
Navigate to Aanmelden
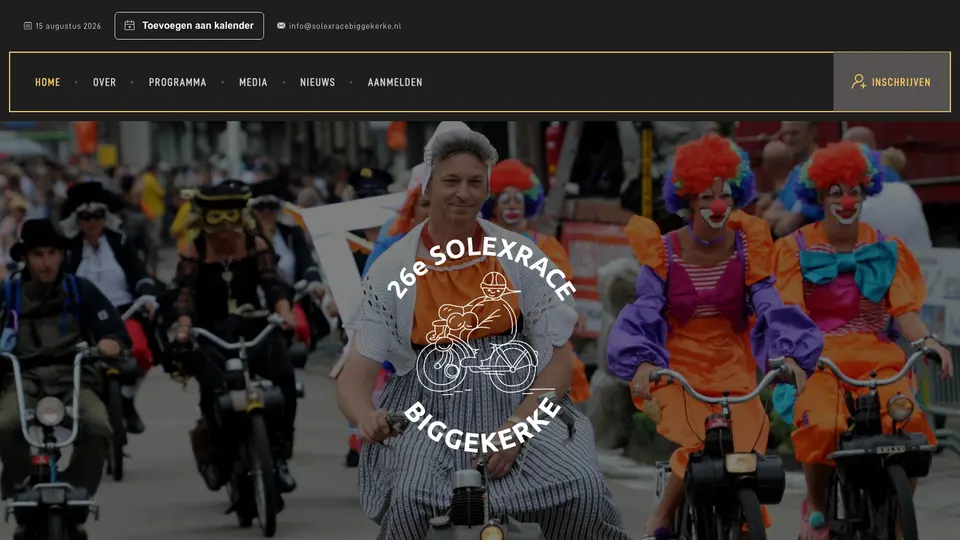tap(395, 82)
